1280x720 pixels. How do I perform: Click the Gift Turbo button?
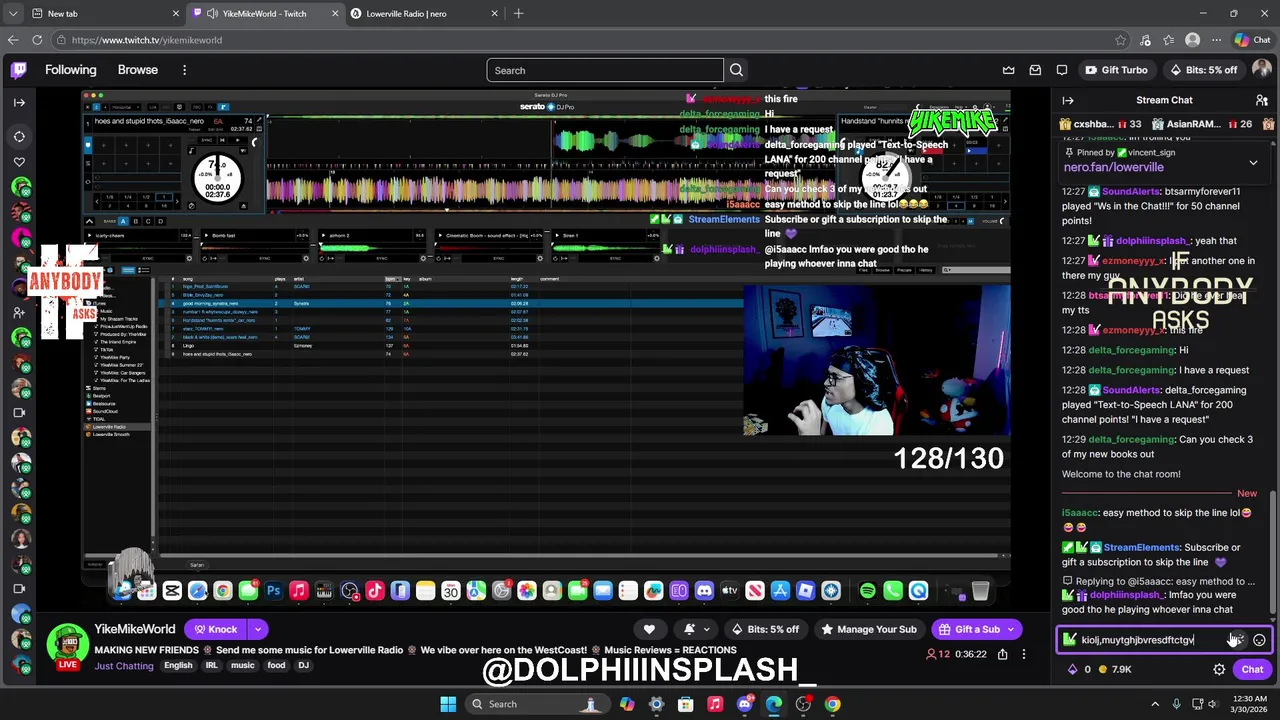(1116, 70)
